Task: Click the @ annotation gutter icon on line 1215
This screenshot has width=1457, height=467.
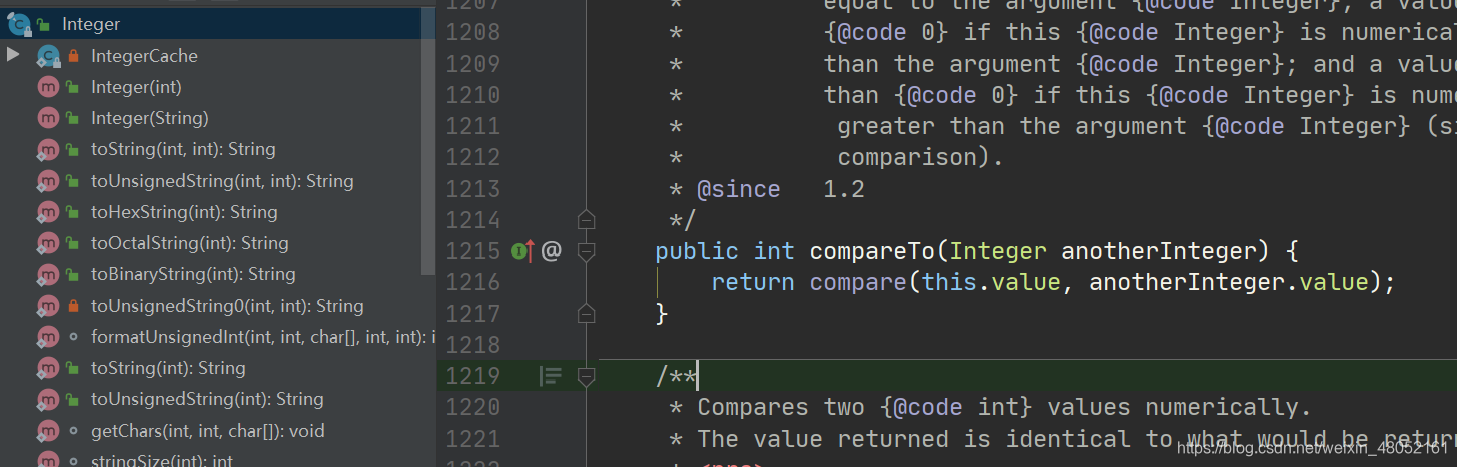Action: click(551, 251)
